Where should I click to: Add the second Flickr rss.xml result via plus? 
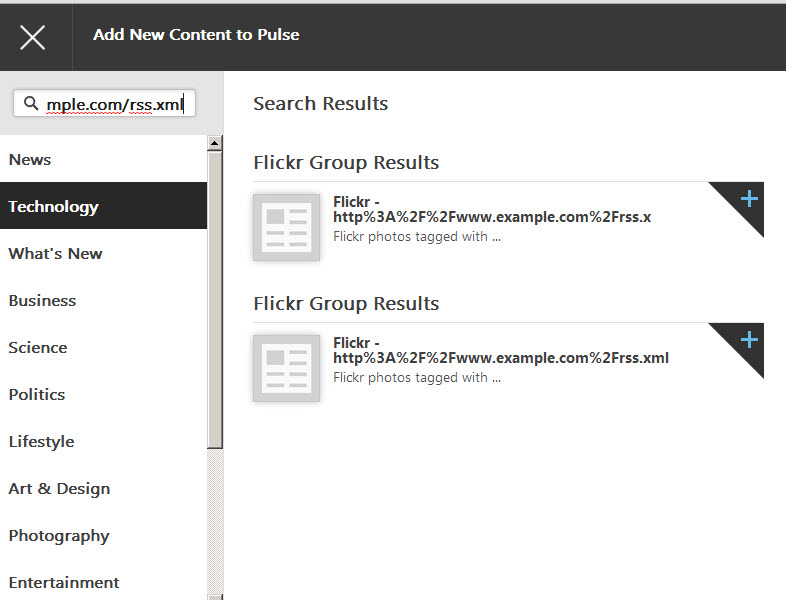point(749,340)
